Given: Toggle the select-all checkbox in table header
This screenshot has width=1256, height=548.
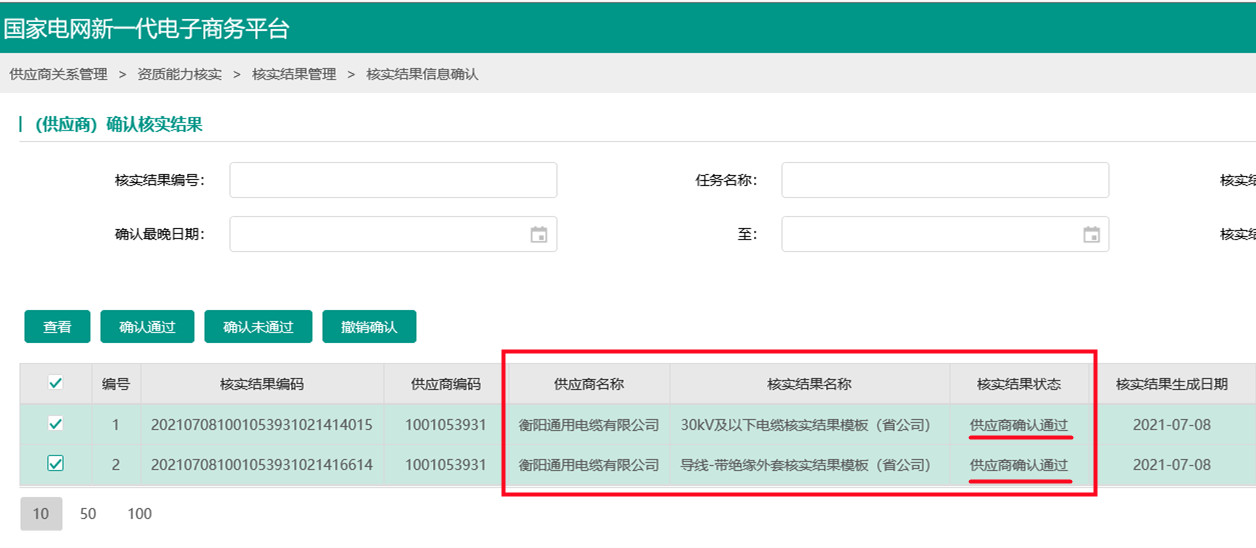Looking at the screenshot, I should click(x=56, y=383).
